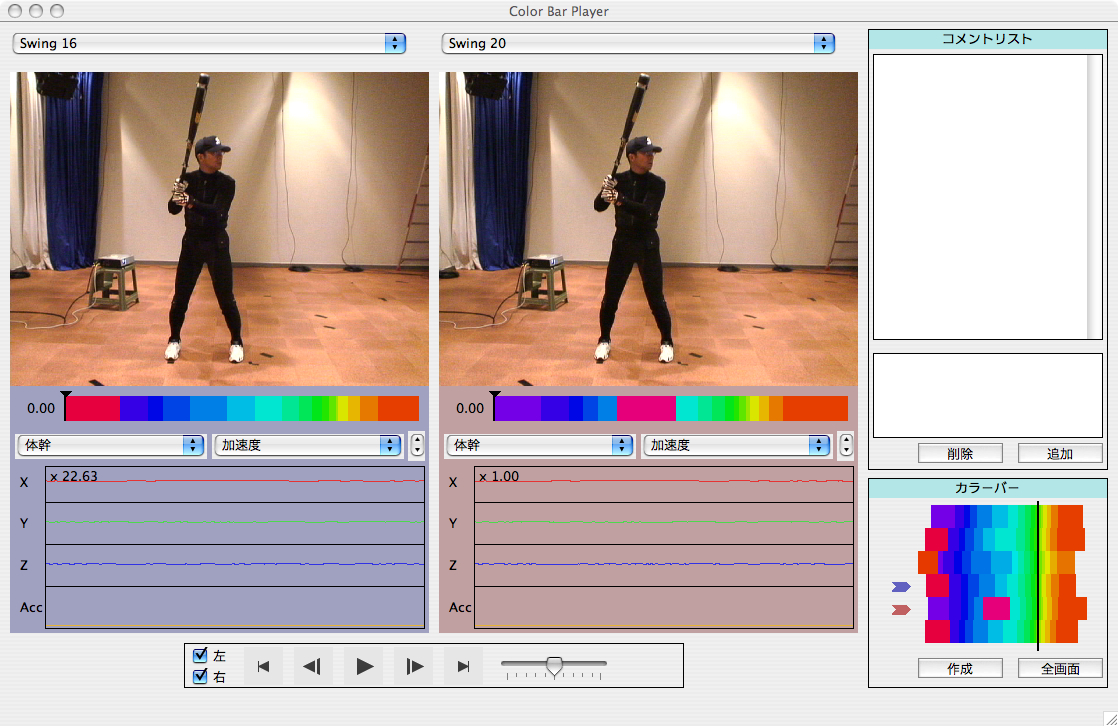
Task: Click the 追加 (add) button
Action: click(1059, 453)
